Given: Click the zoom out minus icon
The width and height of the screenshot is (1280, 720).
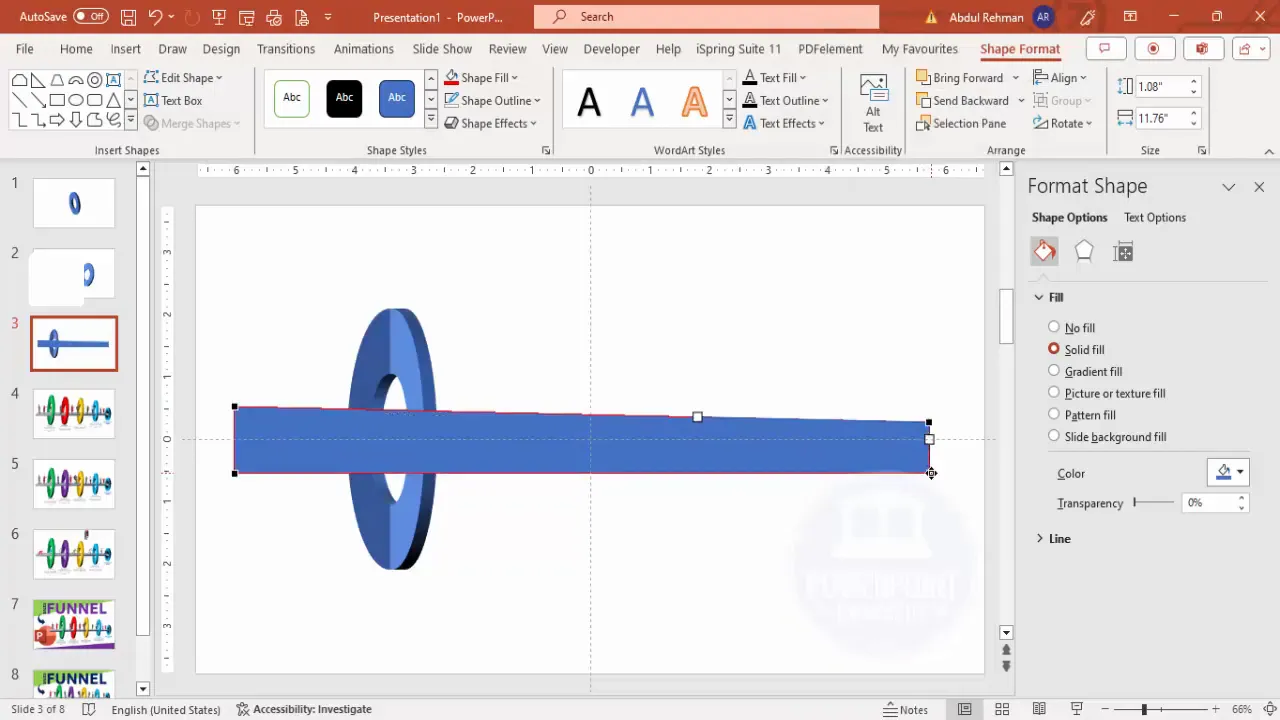Looking at the screenshot, I should [x=1104, y=709].
